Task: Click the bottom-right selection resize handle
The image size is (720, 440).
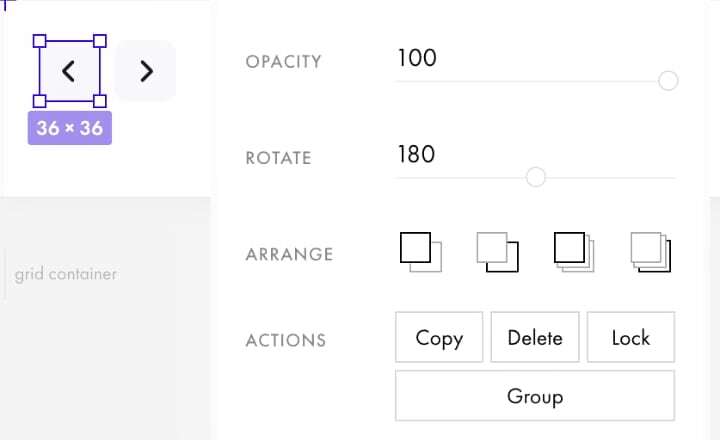Action: coord(100,101)
